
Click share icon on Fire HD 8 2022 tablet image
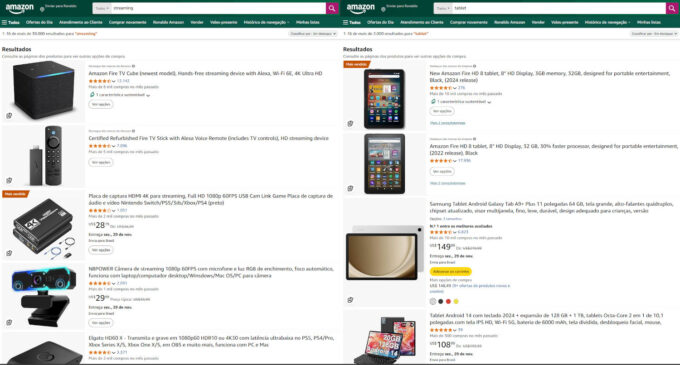click(350, 189)
